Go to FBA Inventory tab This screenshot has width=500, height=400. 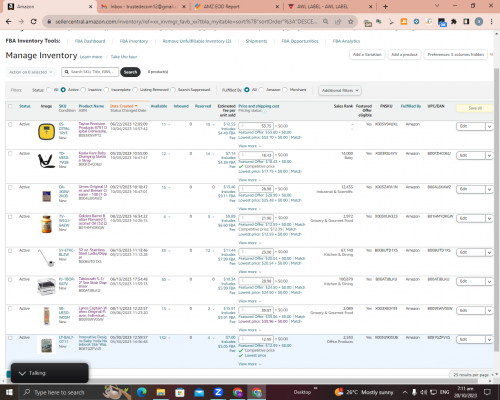click(134, 41)
